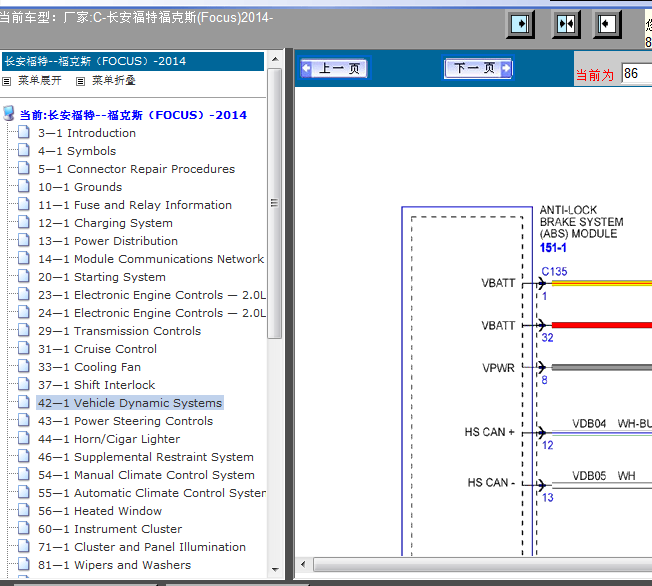Click page icon next to 33—1 Cooling Fan
Viewport: 652px width, 586px height.
24,366
